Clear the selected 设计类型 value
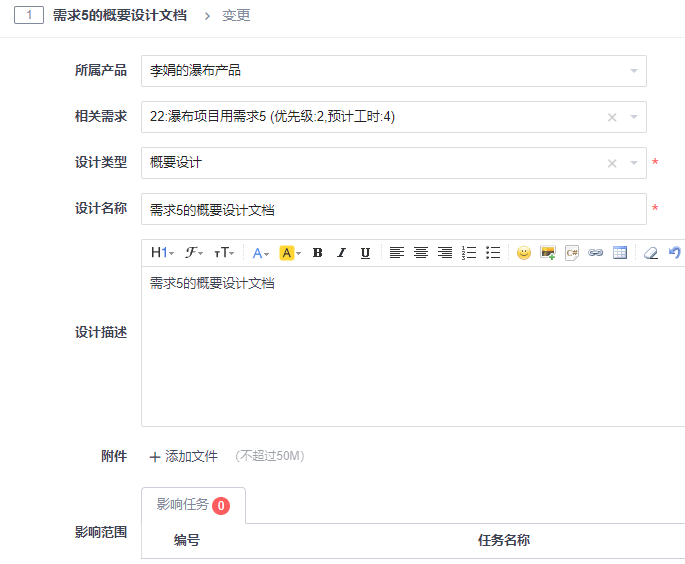 click(x=612, y=163)
